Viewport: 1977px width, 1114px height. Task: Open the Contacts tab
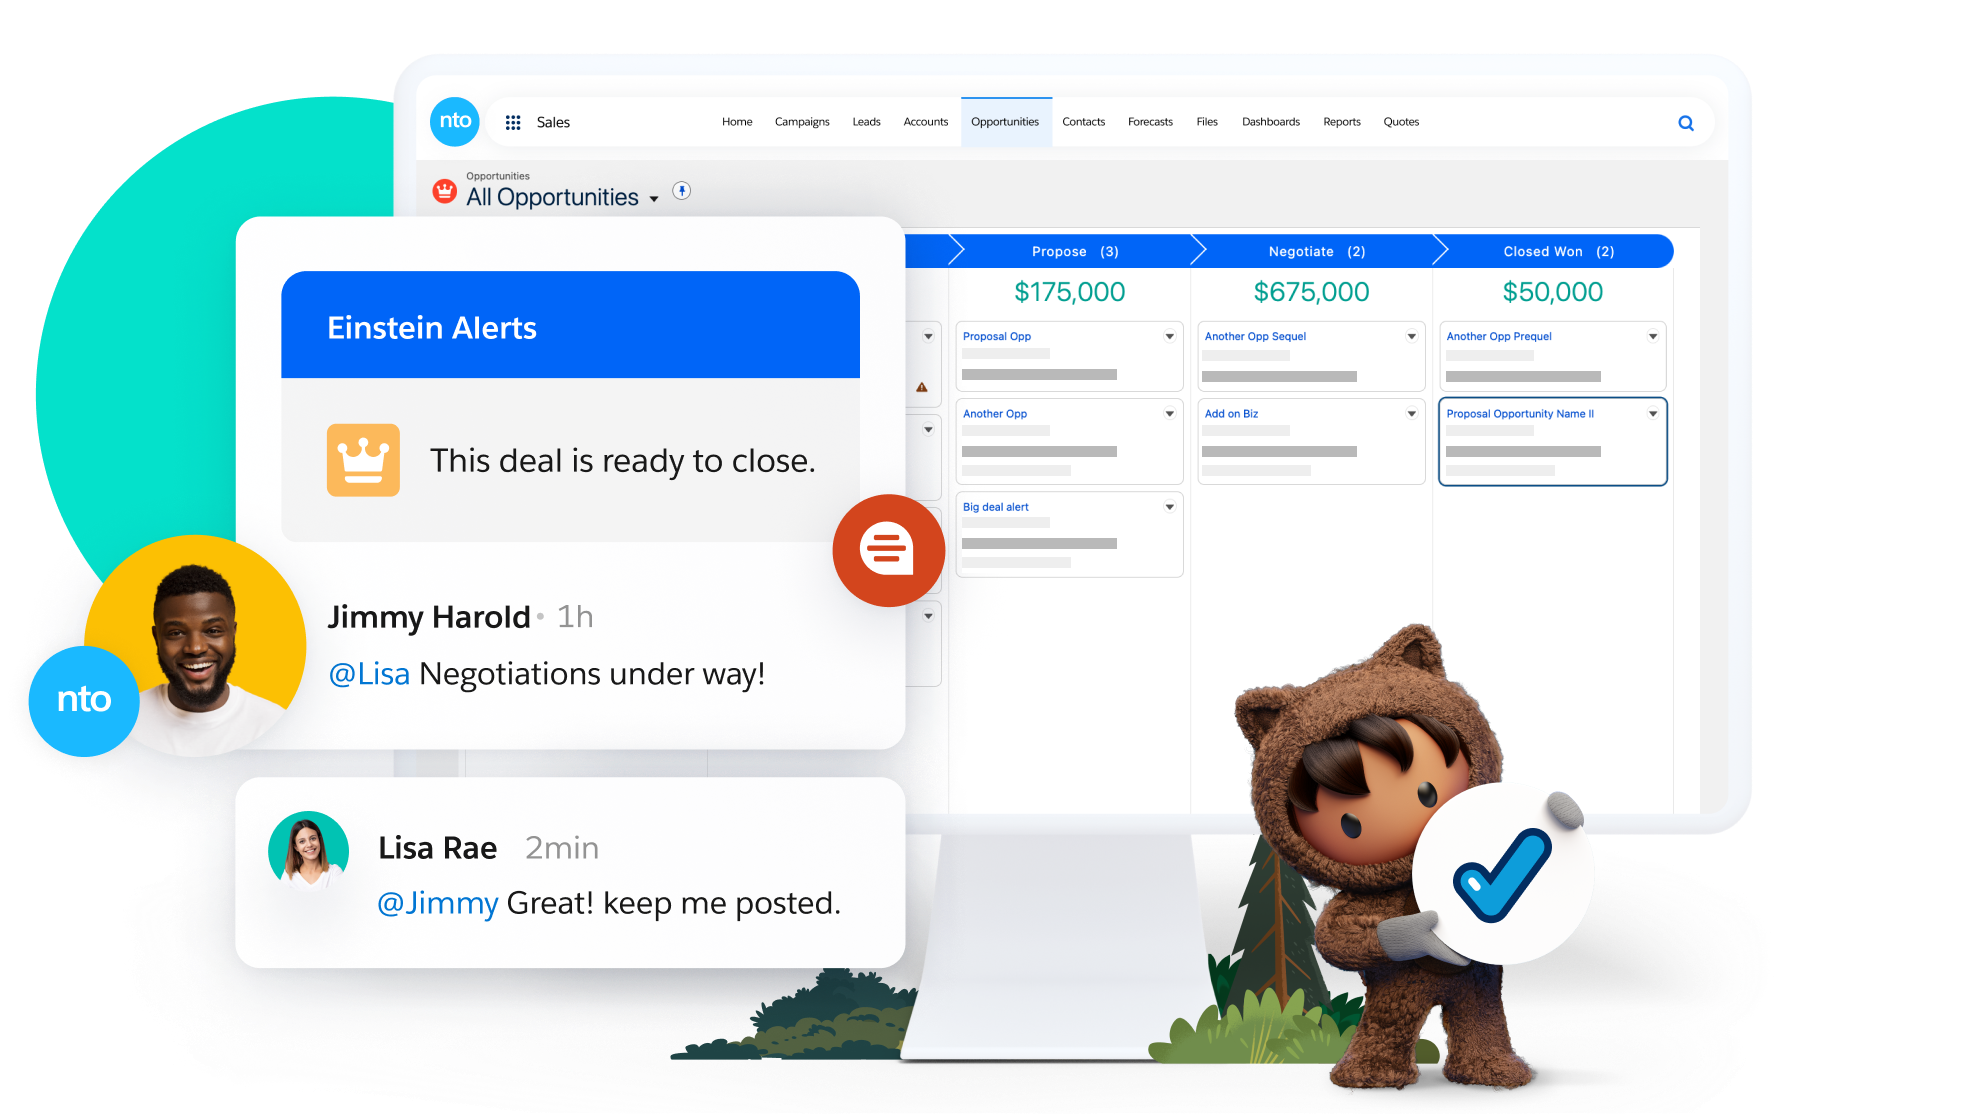[x=1083, y=122]
